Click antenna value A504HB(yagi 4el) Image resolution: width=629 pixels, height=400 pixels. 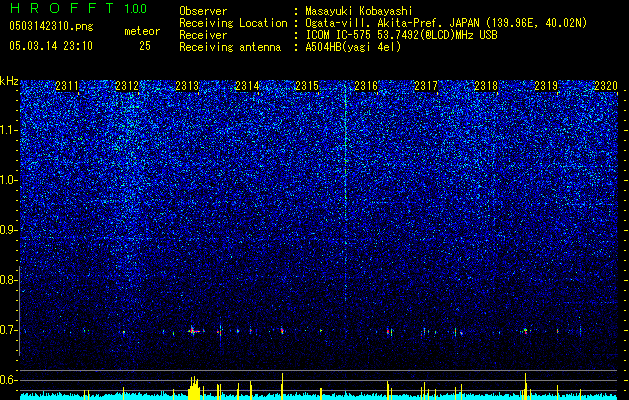(353, 47)
